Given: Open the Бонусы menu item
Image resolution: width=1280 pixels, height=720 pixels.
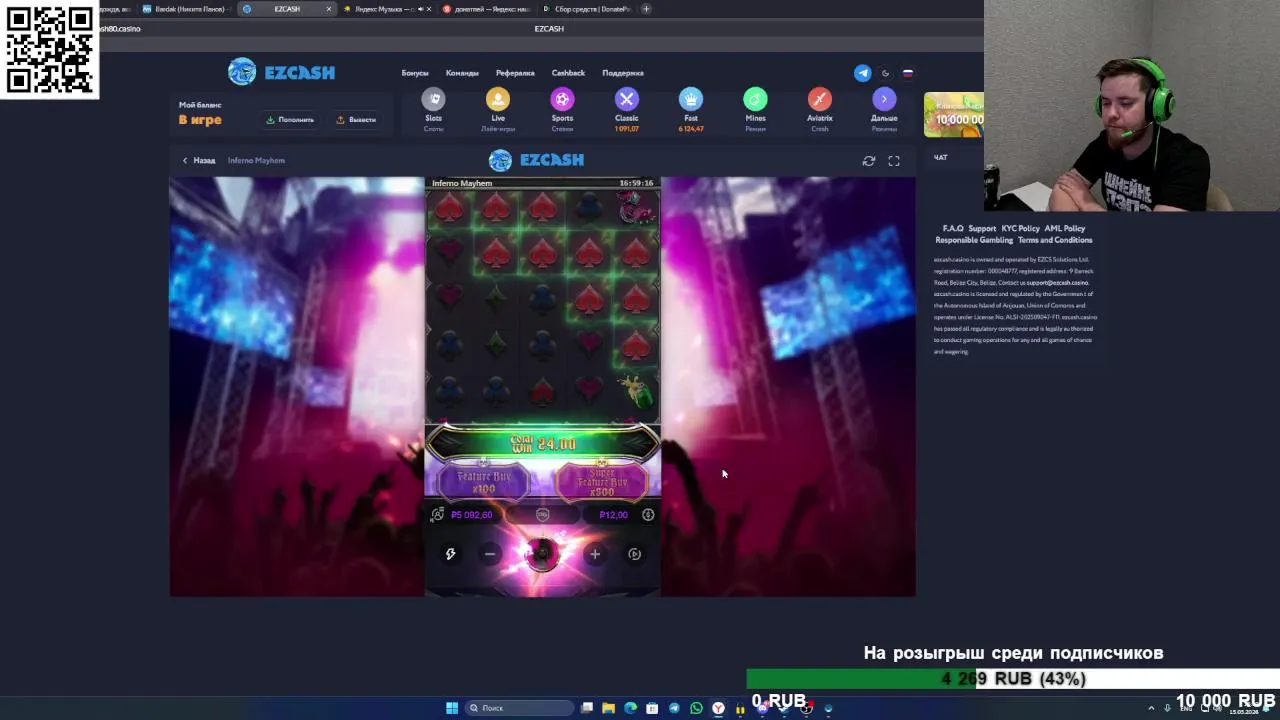Looking at the screenshot, I should click(415, 73).
